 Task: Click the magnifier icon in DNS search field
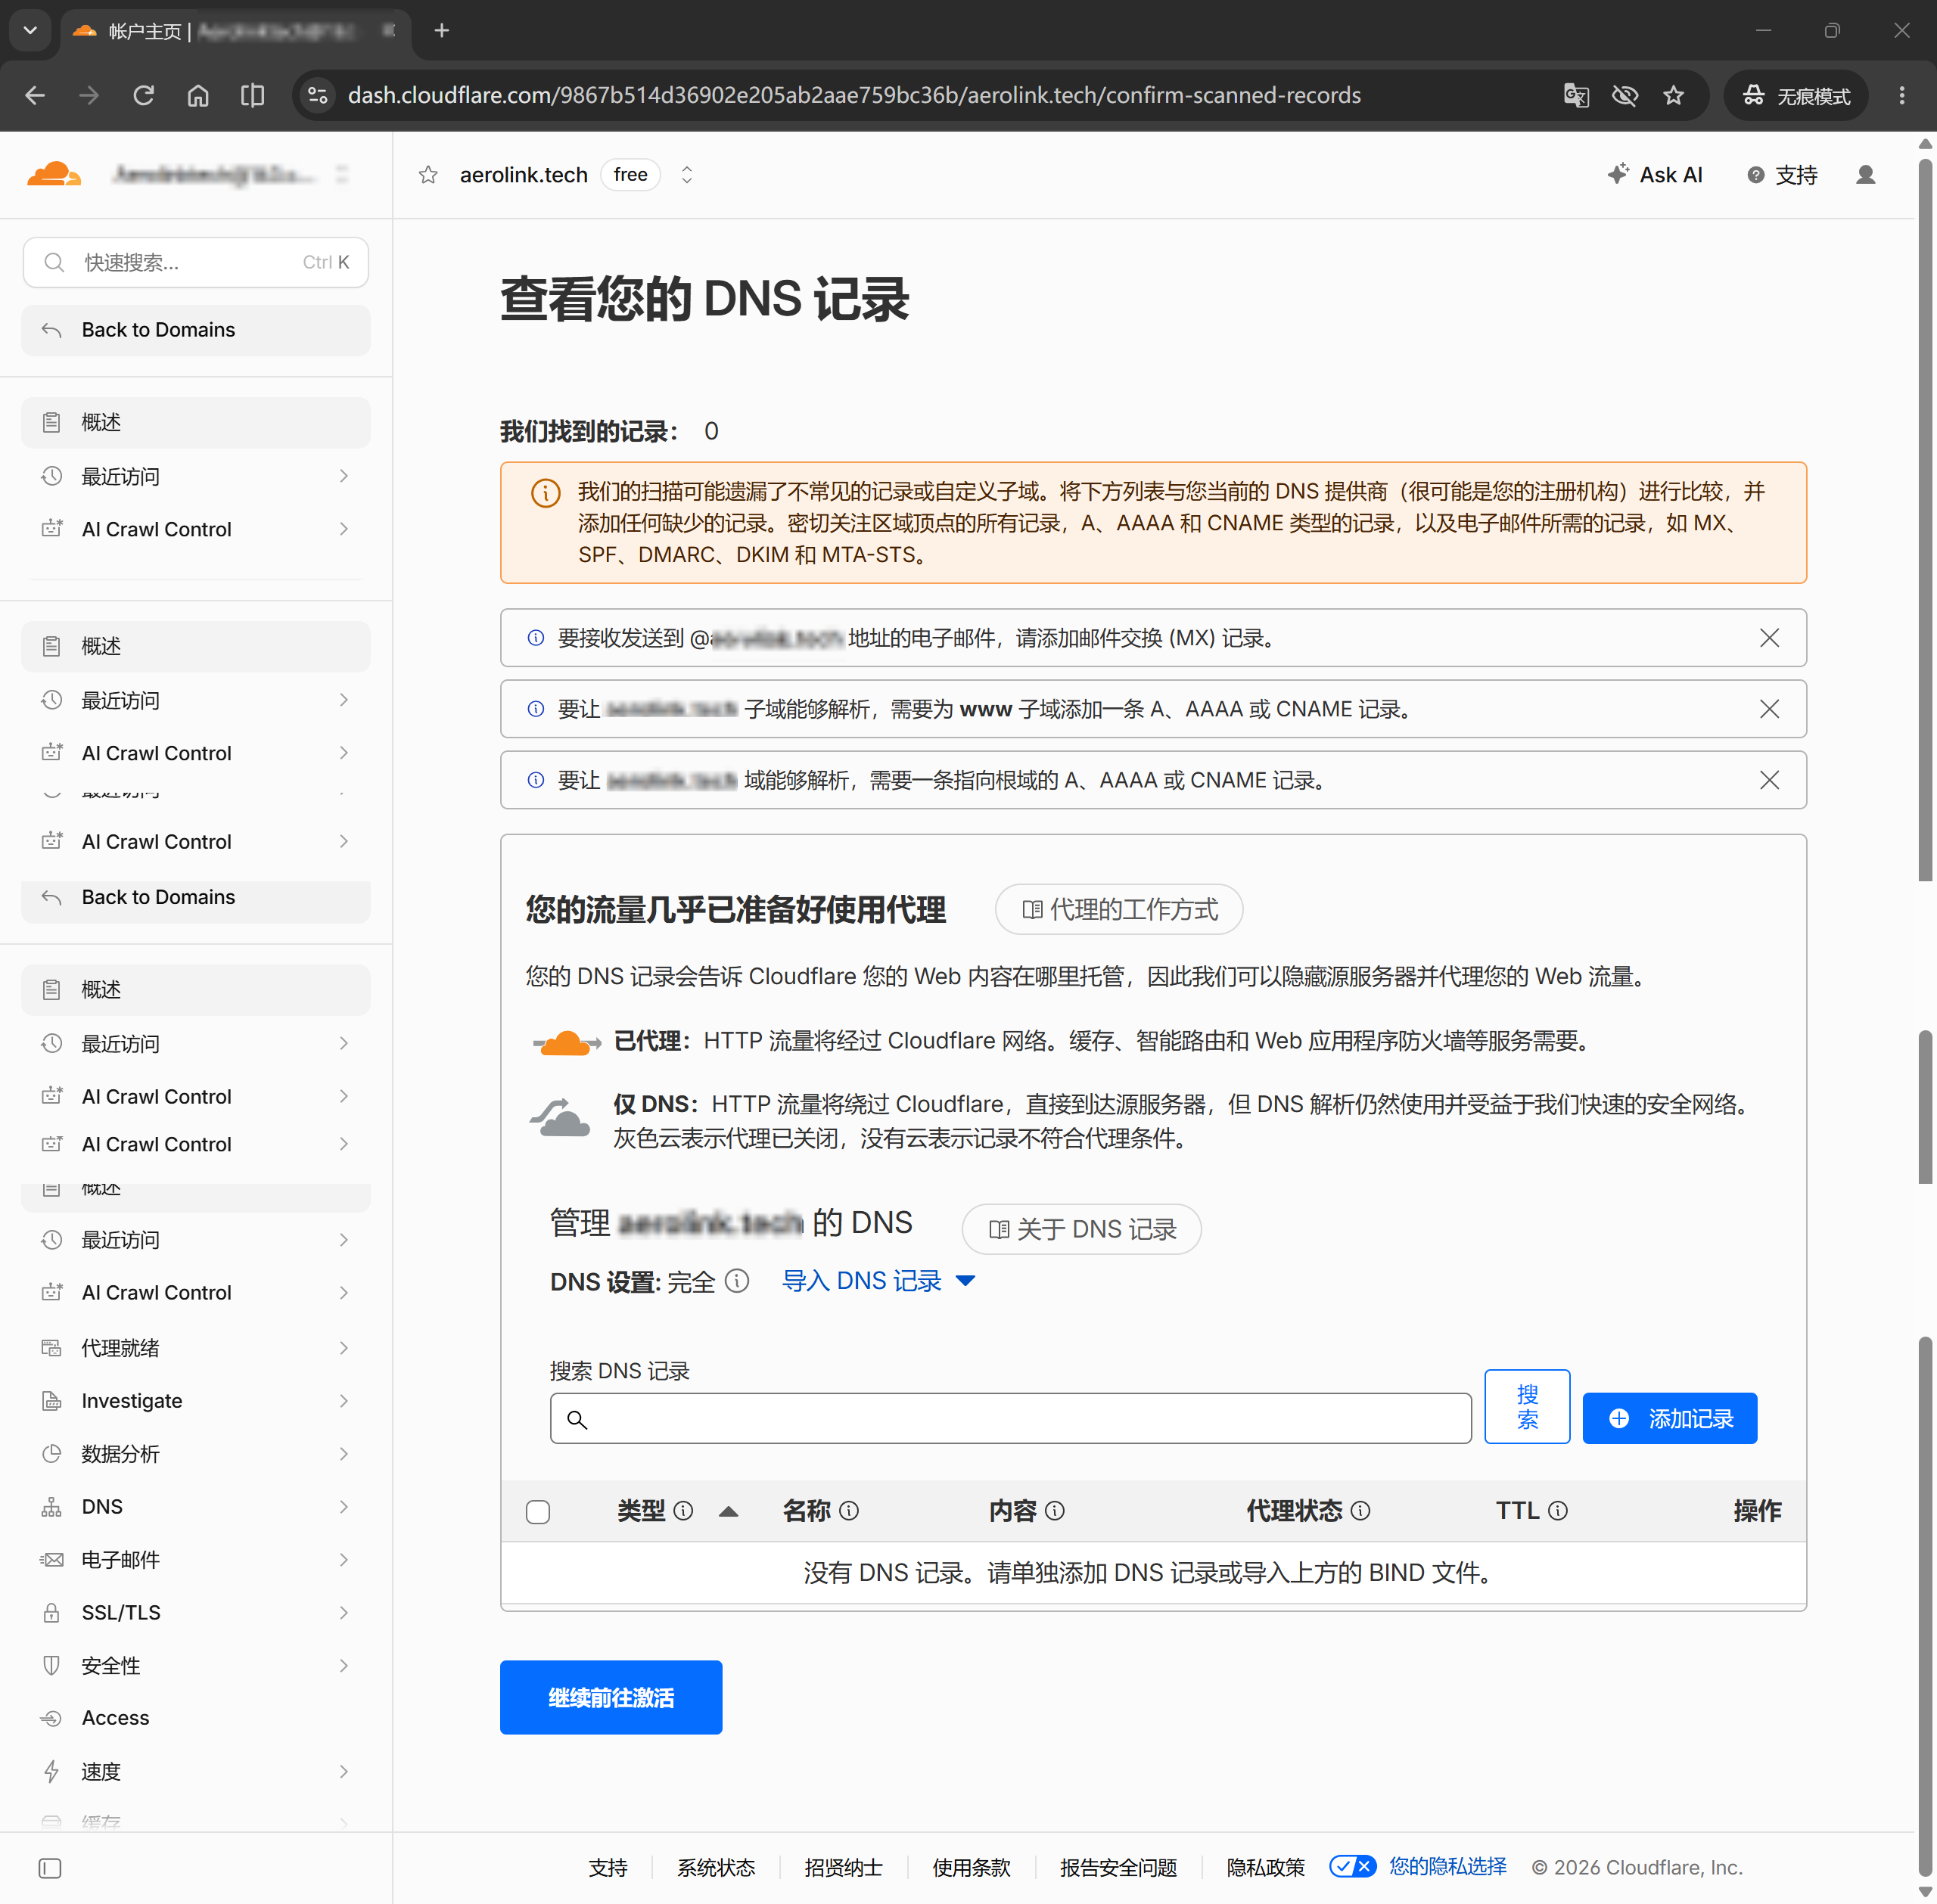[577, 1419]
